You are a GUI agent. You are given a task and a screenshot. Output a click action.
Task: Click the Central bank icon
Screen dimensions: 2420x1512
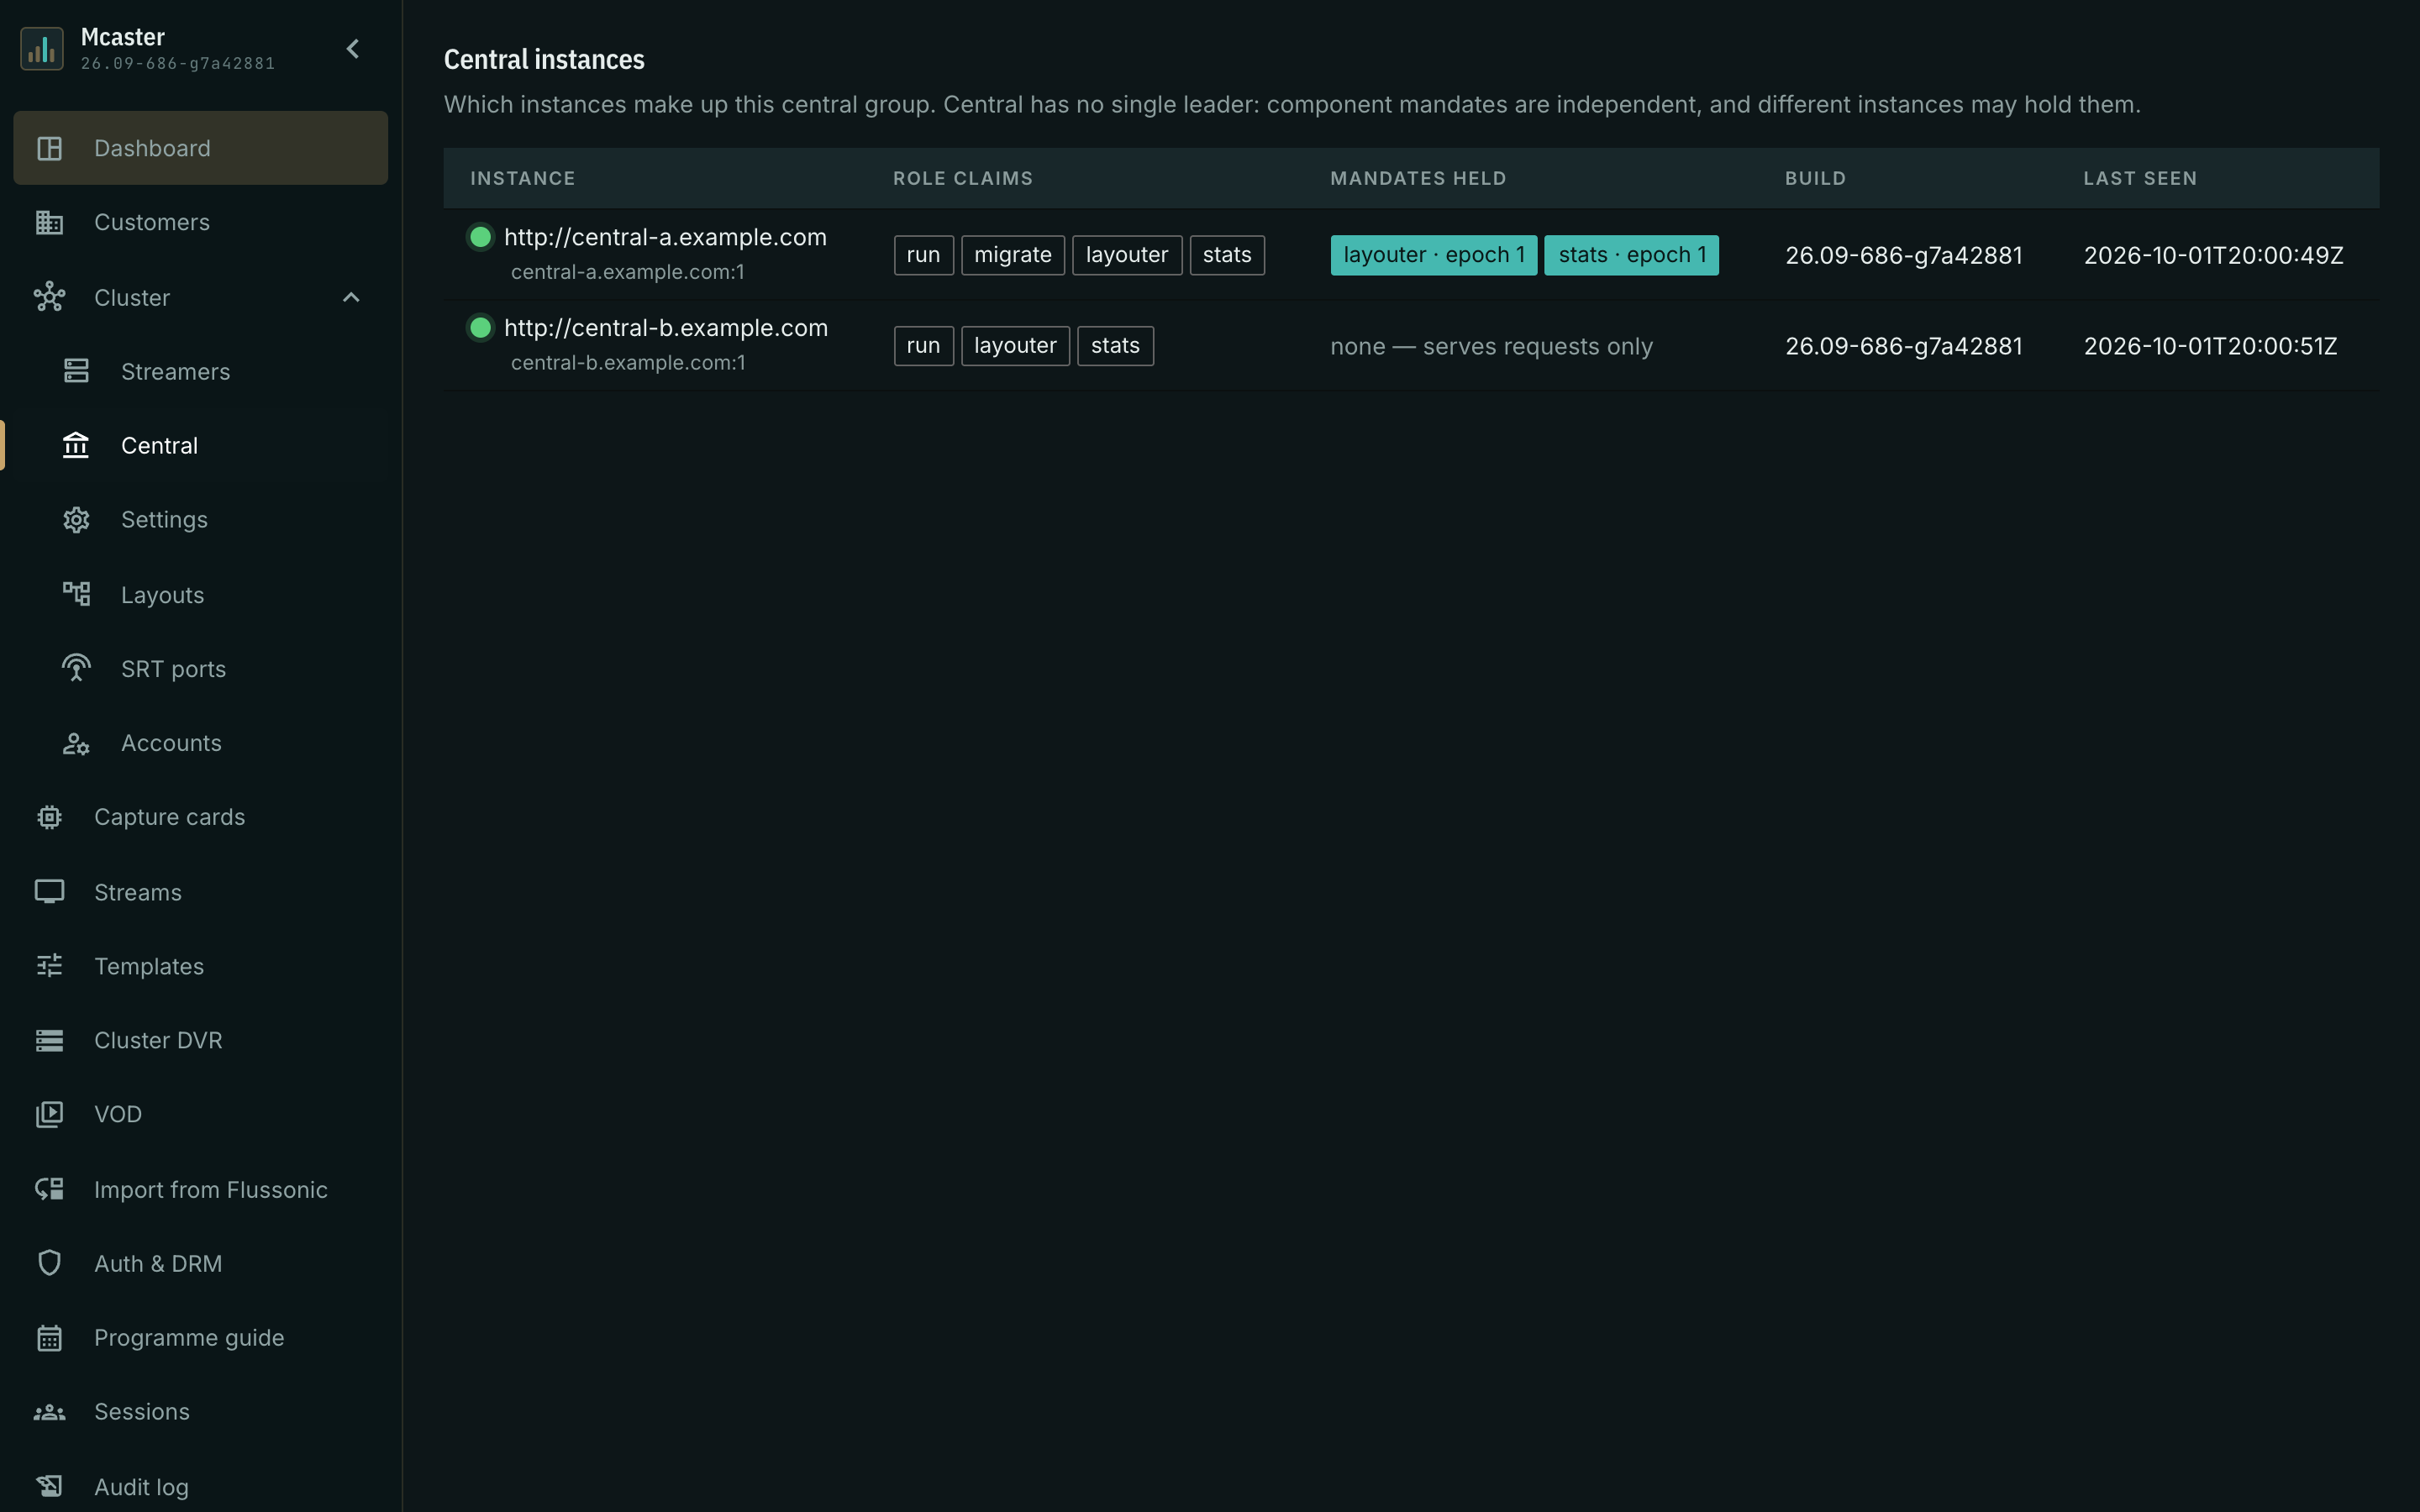[x=76, y=445]
